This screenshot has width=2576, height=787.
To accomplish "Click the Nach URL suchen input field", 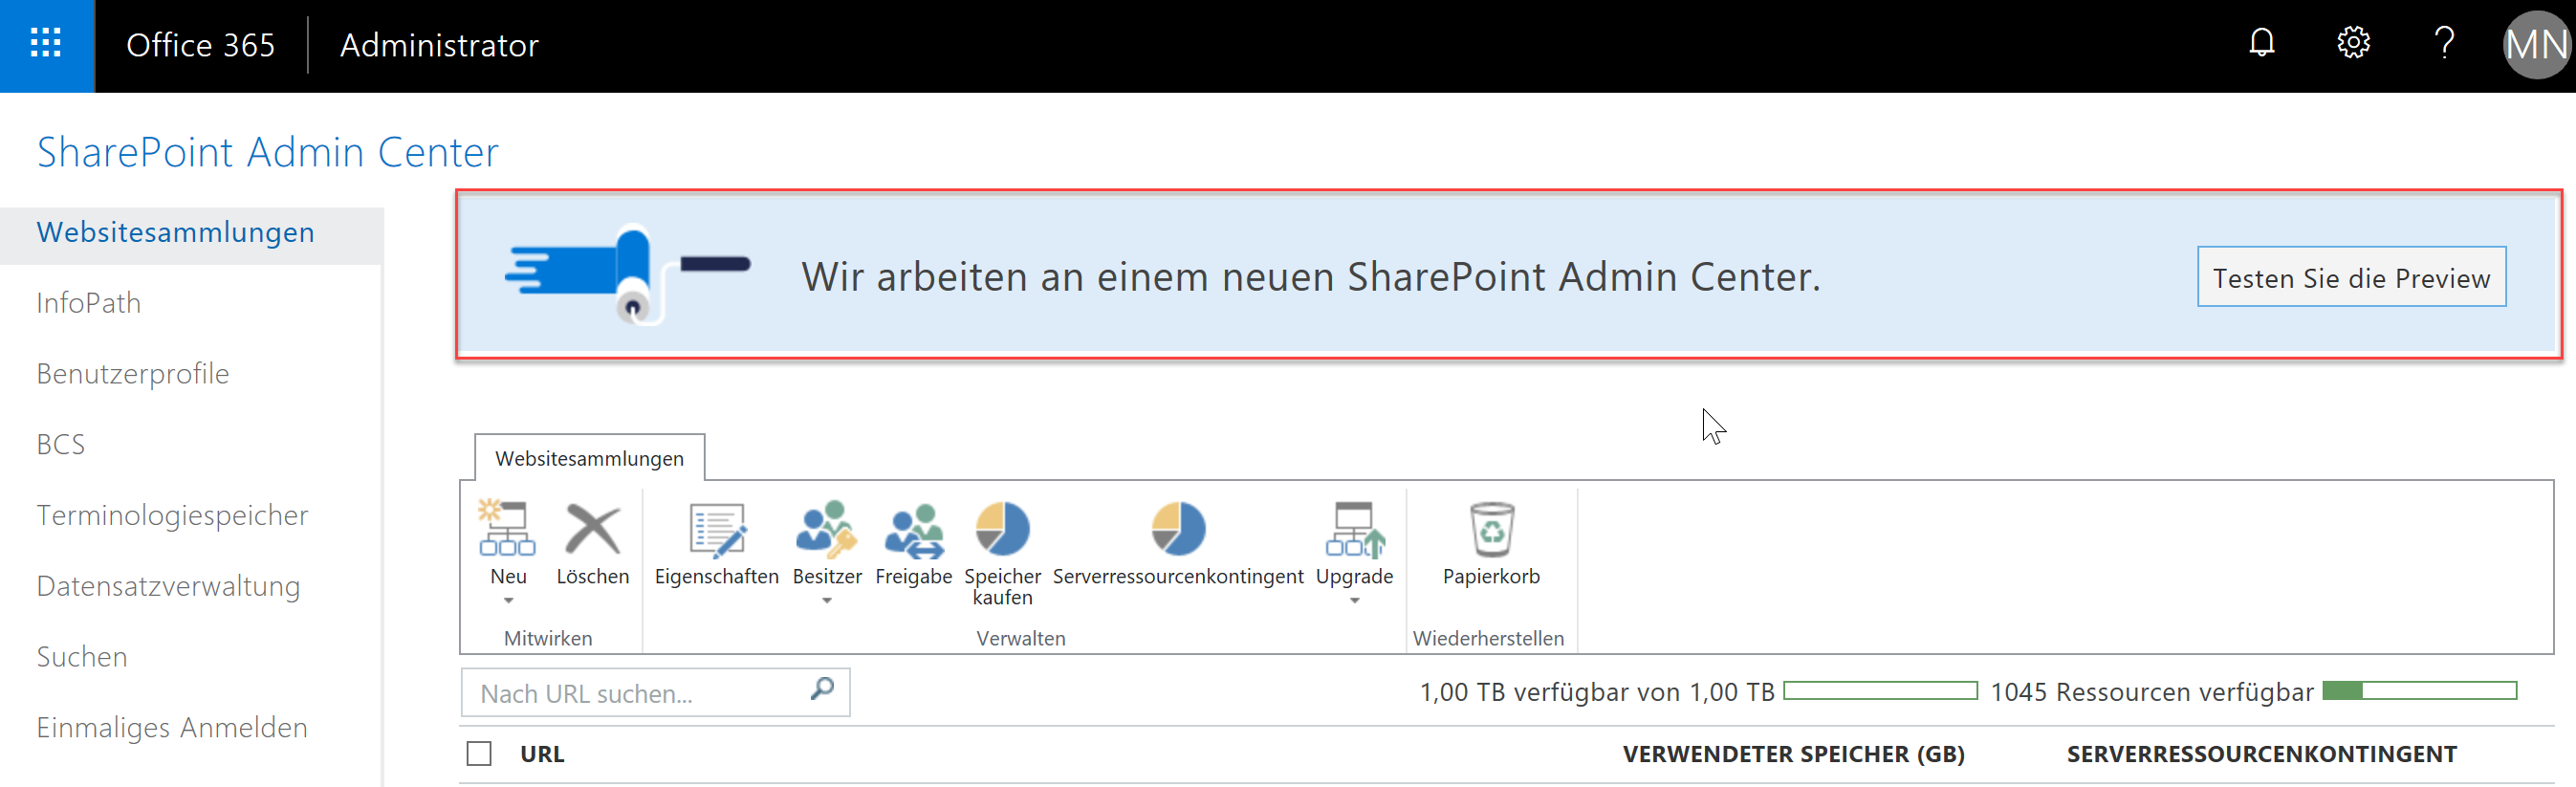I will coord(638,693).
